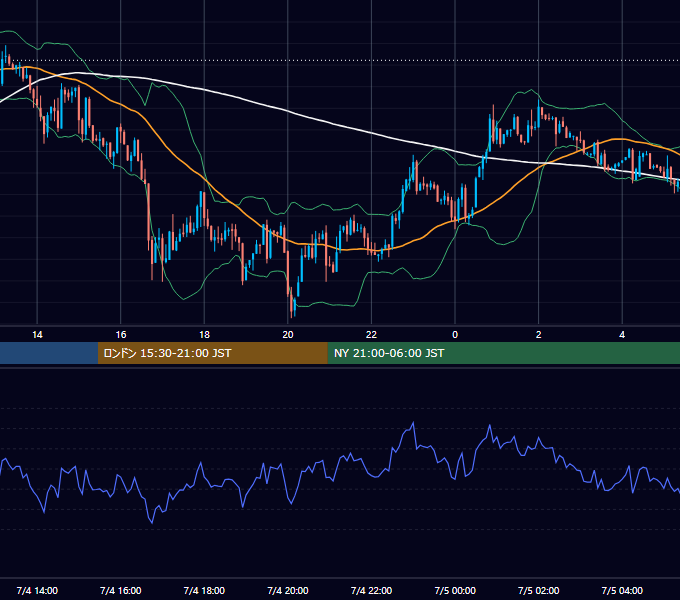Click the 7/4 14:00 date label

(37, 590)
